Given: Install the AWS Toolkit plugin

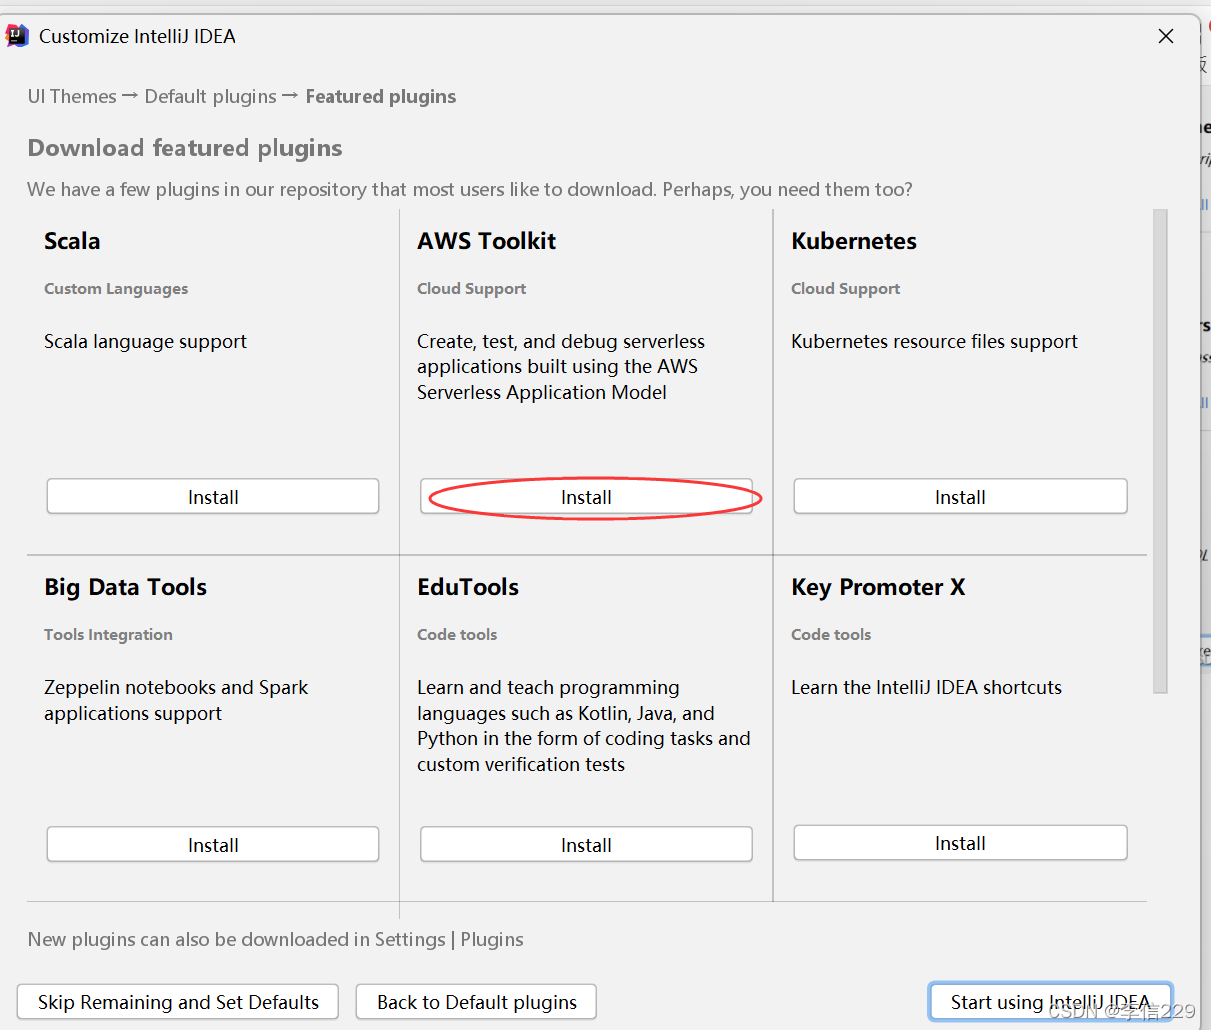Looking at the screenshot, I should [x=586, y=497].
